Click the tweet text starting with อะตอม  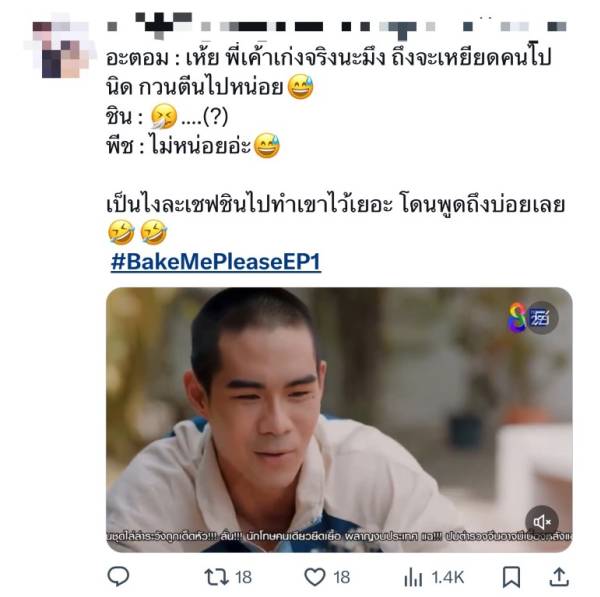click(x=328, y=73)
